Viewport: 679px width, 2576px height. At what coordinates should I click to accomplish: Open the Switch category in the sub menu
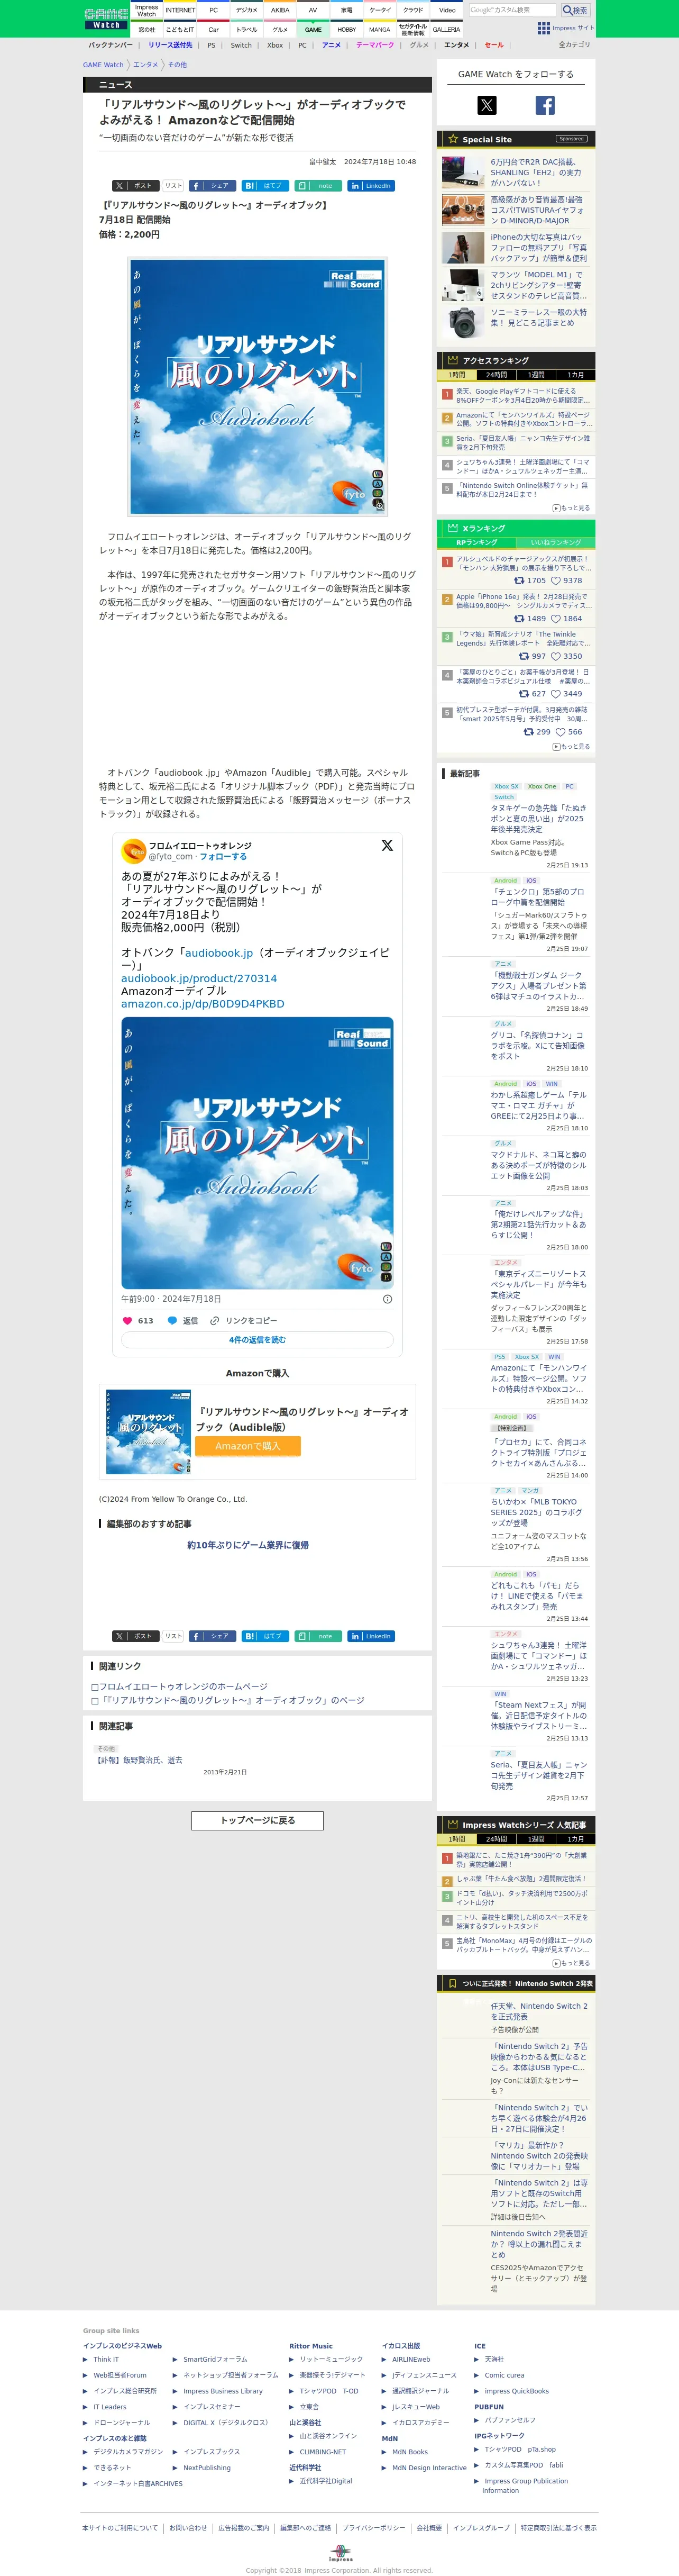click(241, 45)
